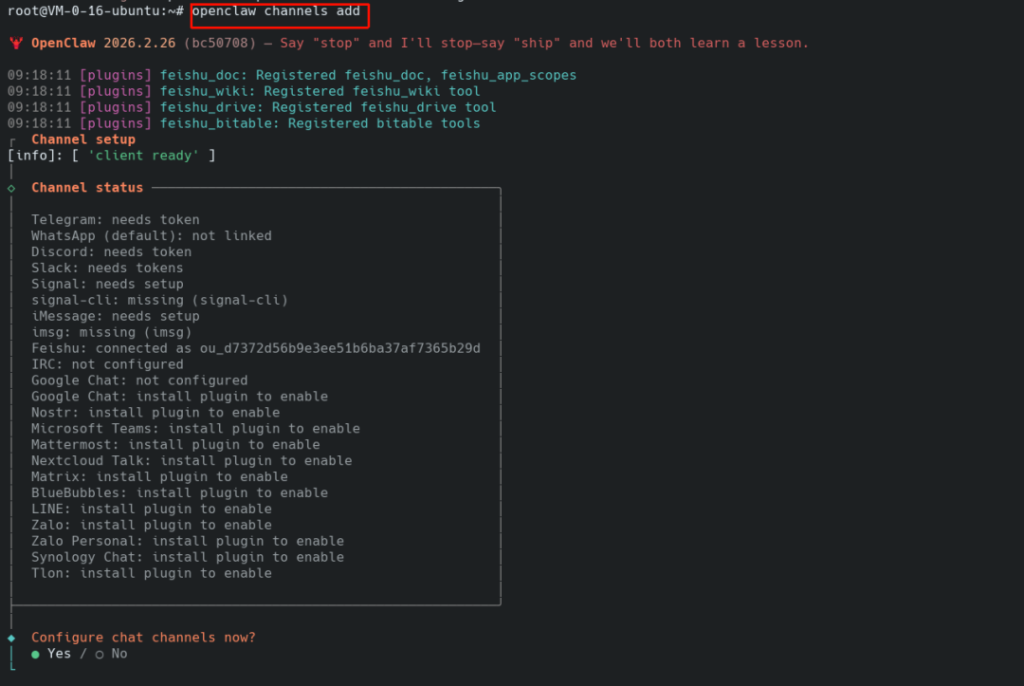Click the Feishu connected status line

255,348
